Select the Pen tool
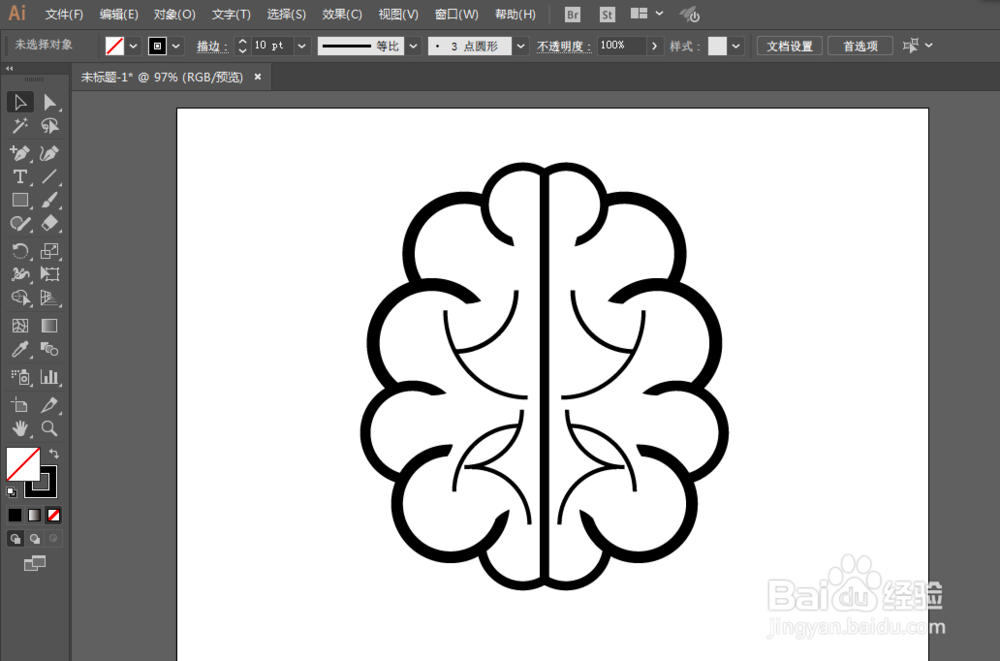 pyautogui.click(x=20, y=151)
